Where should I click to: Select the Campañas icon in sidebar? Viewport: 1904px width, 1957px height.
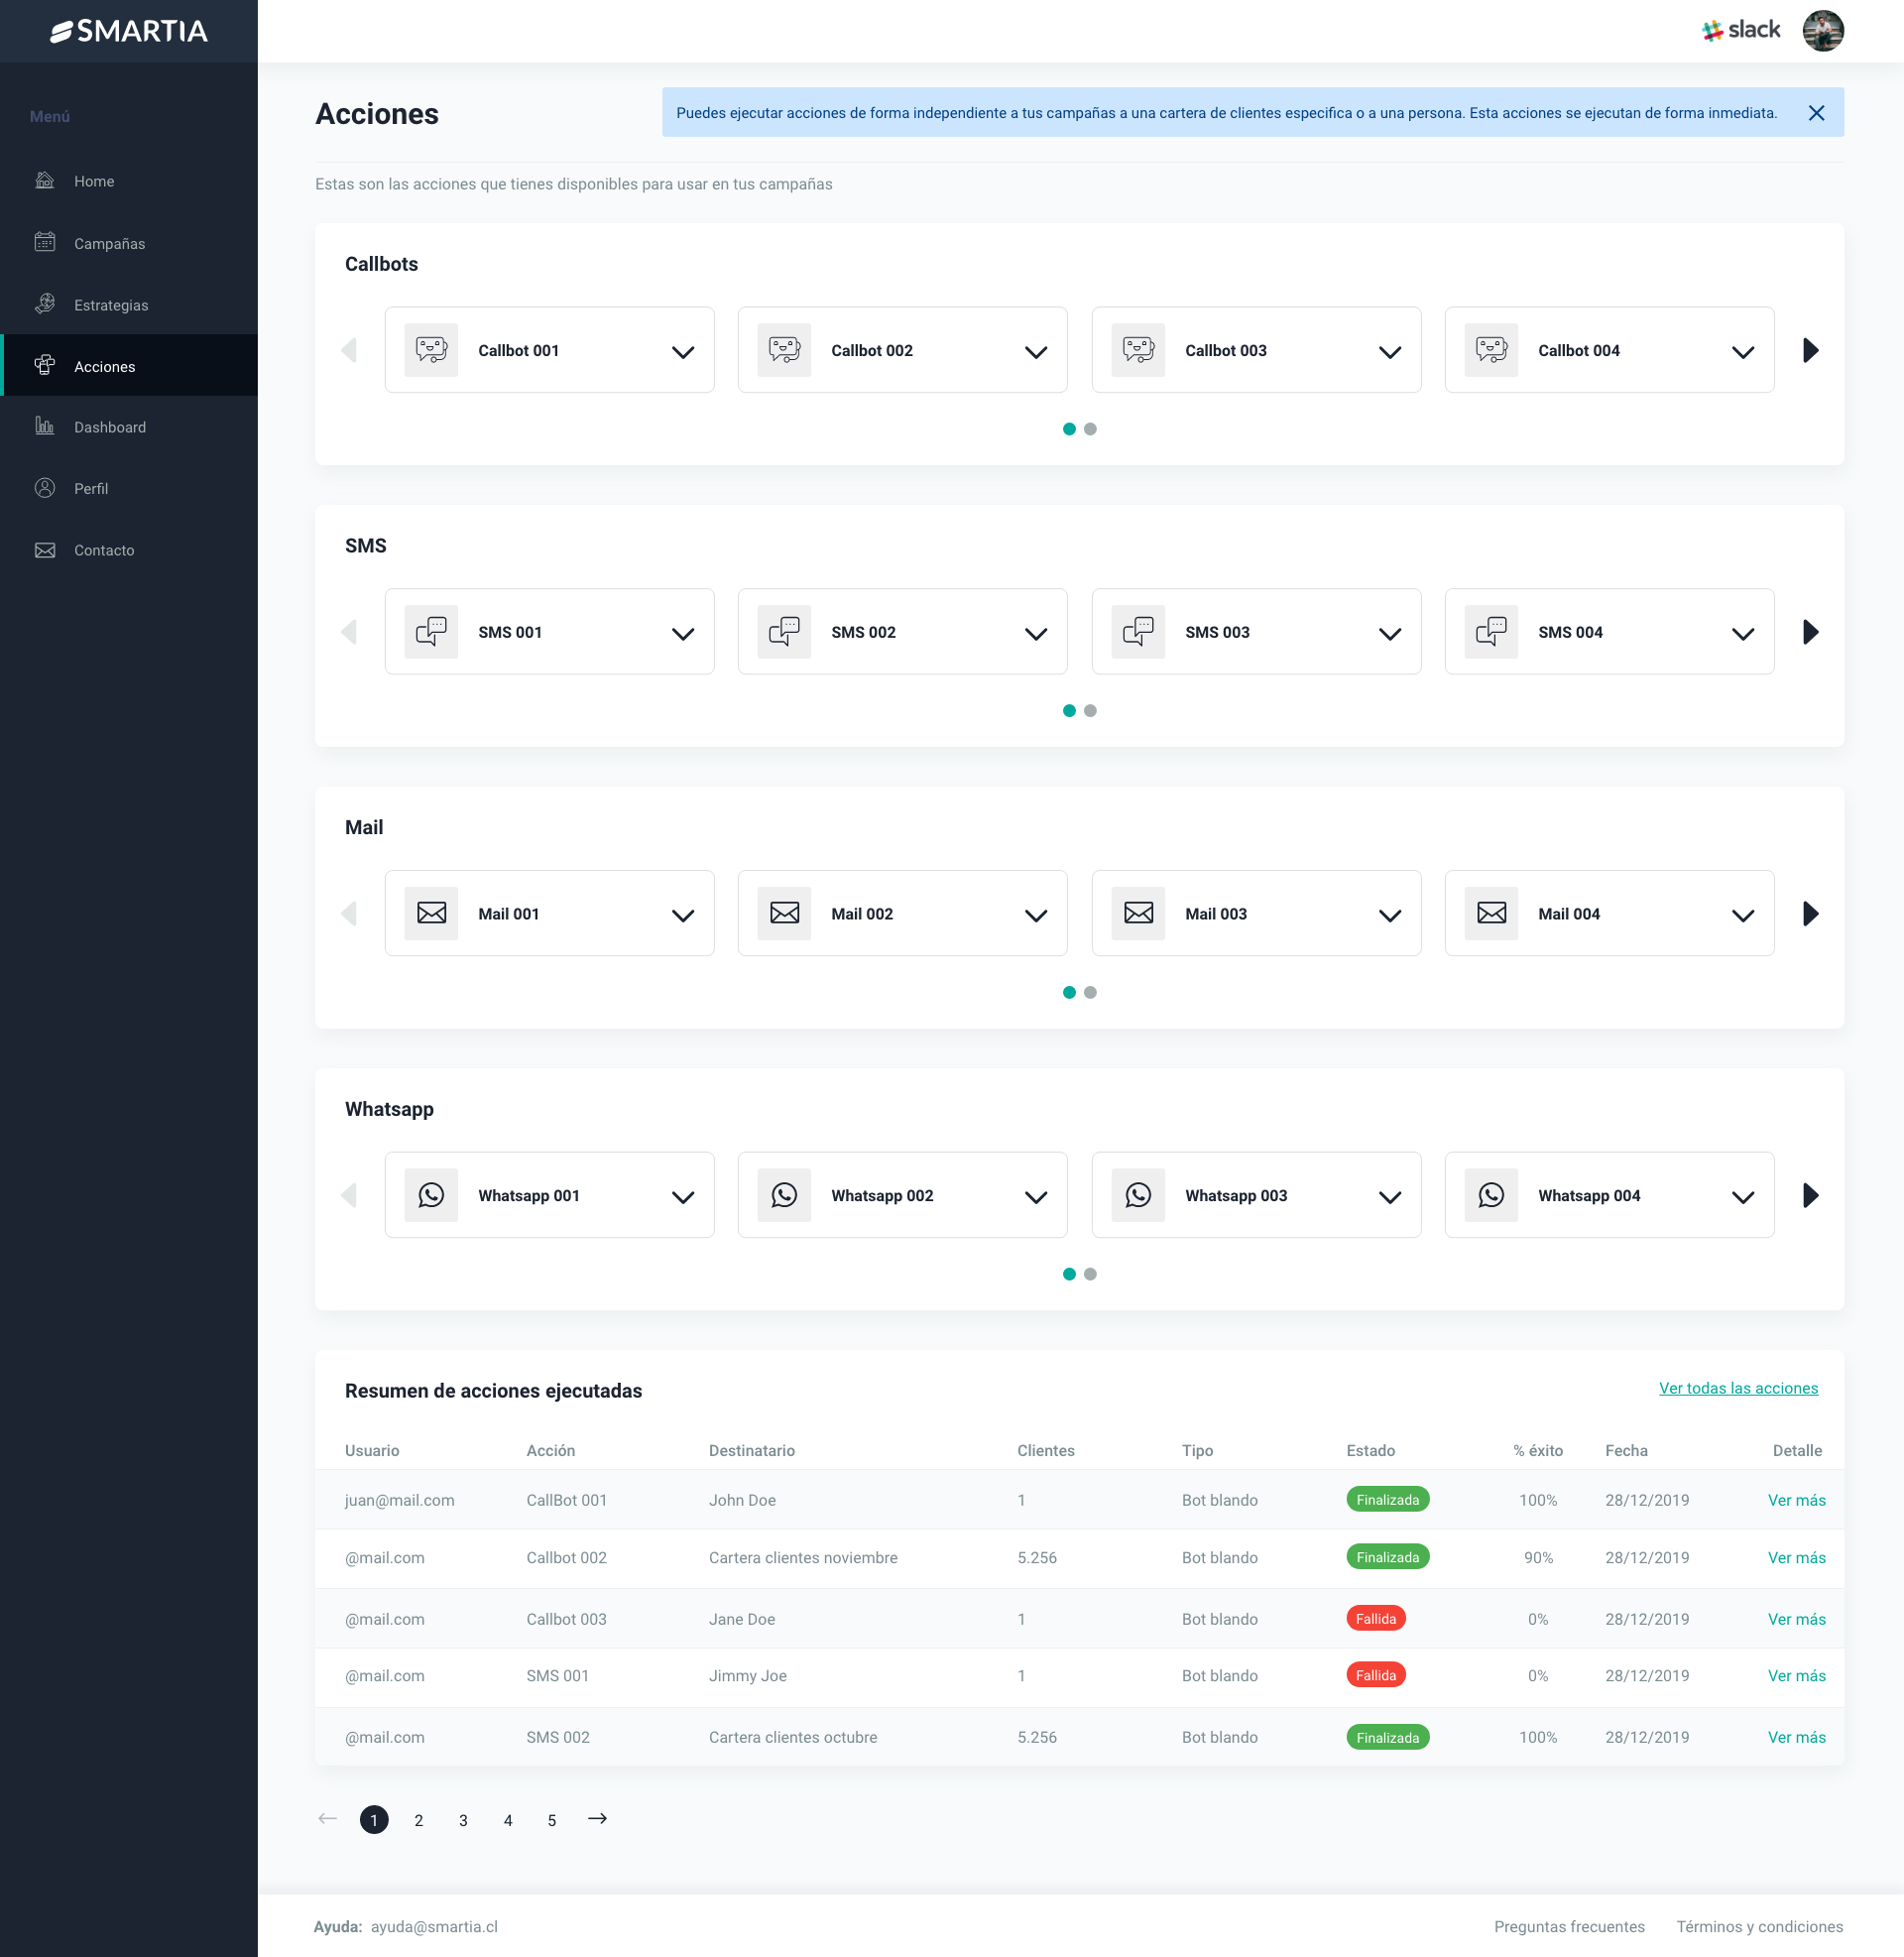(45, 242)
